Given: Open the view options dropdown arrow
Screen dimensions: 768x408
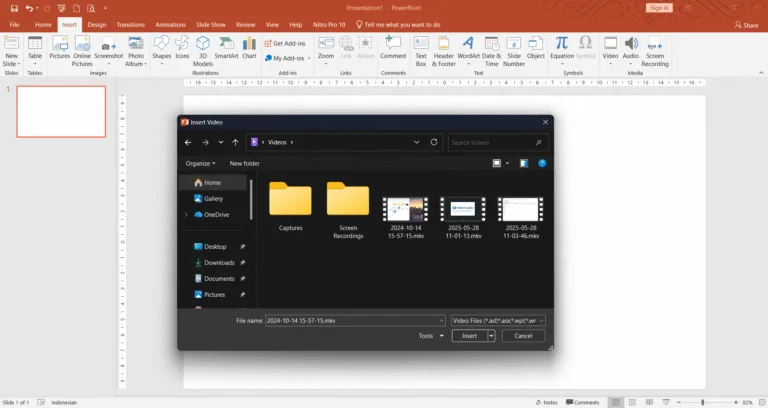Looking at the screenshot, I should point(507,163).
